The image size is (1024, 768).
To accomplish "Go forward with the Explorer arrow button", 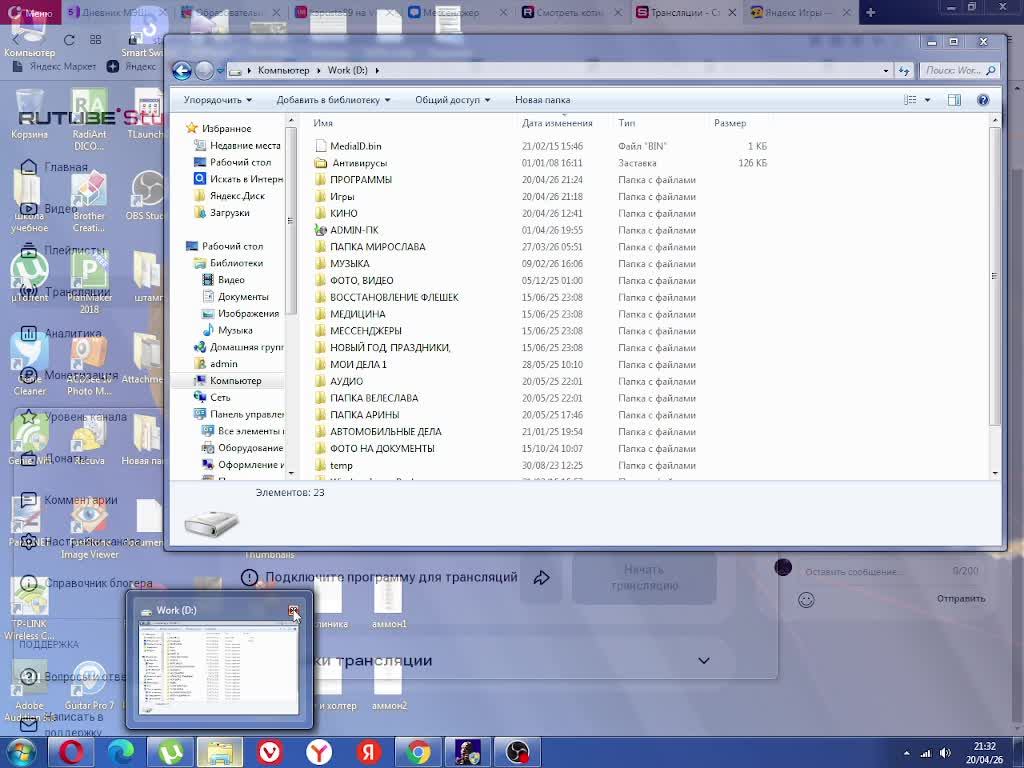I will coord(204,70).
